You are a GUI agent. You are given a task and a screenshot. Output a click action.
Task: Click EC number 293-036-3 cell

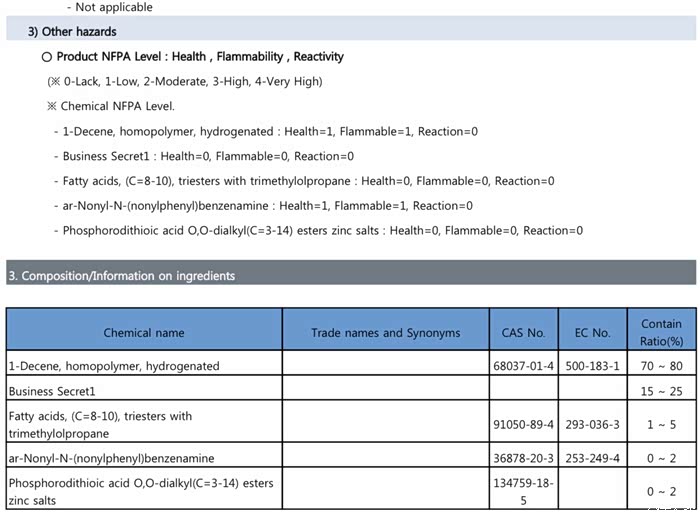(x=594, y=425)
